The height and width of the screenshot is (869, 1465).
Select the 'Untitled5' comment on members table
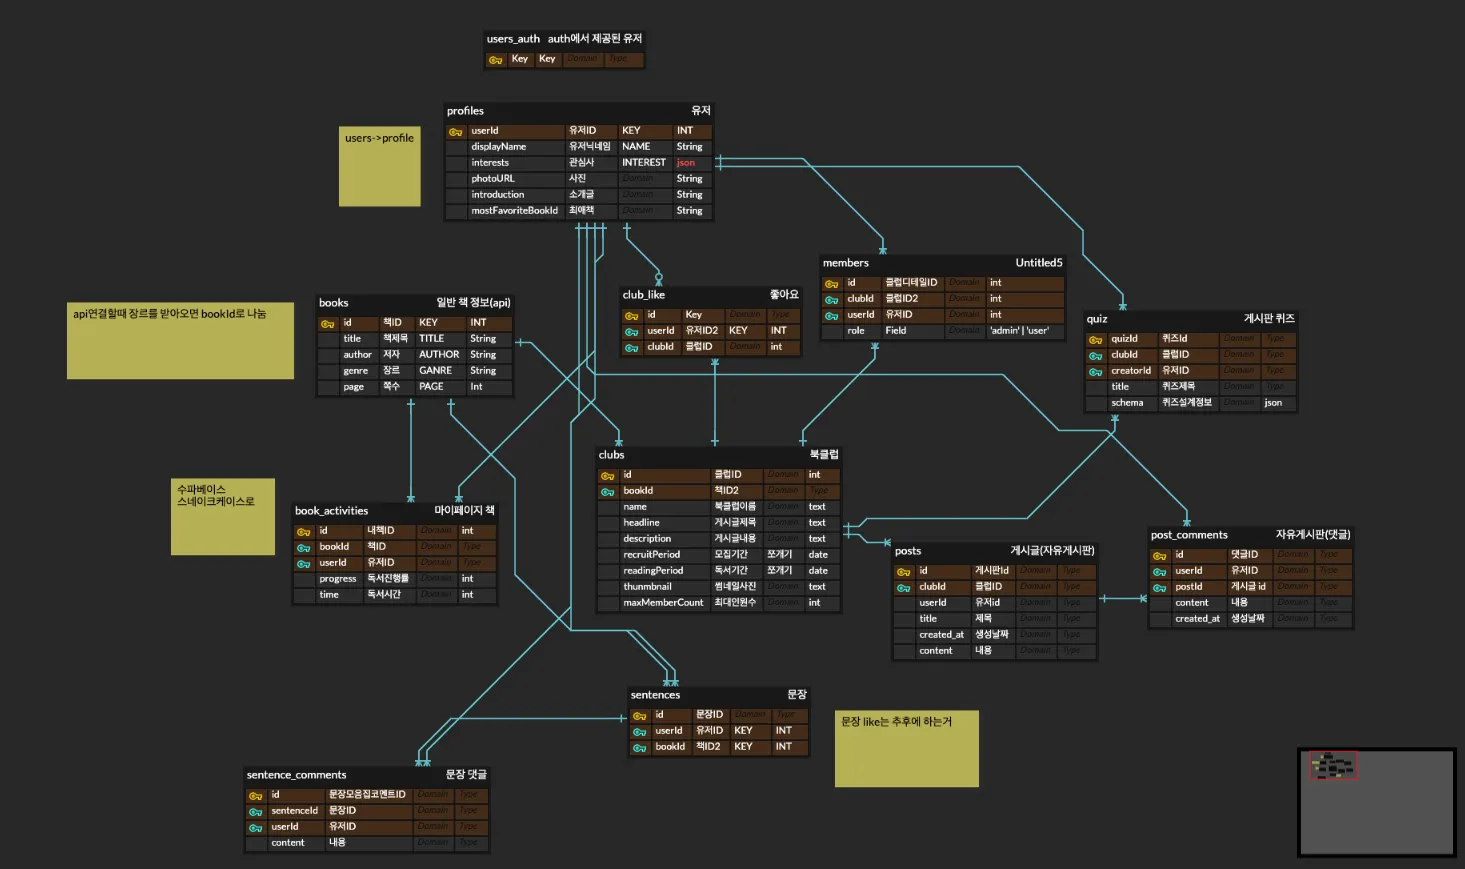pyautogui.click(x=1039, y=263)
